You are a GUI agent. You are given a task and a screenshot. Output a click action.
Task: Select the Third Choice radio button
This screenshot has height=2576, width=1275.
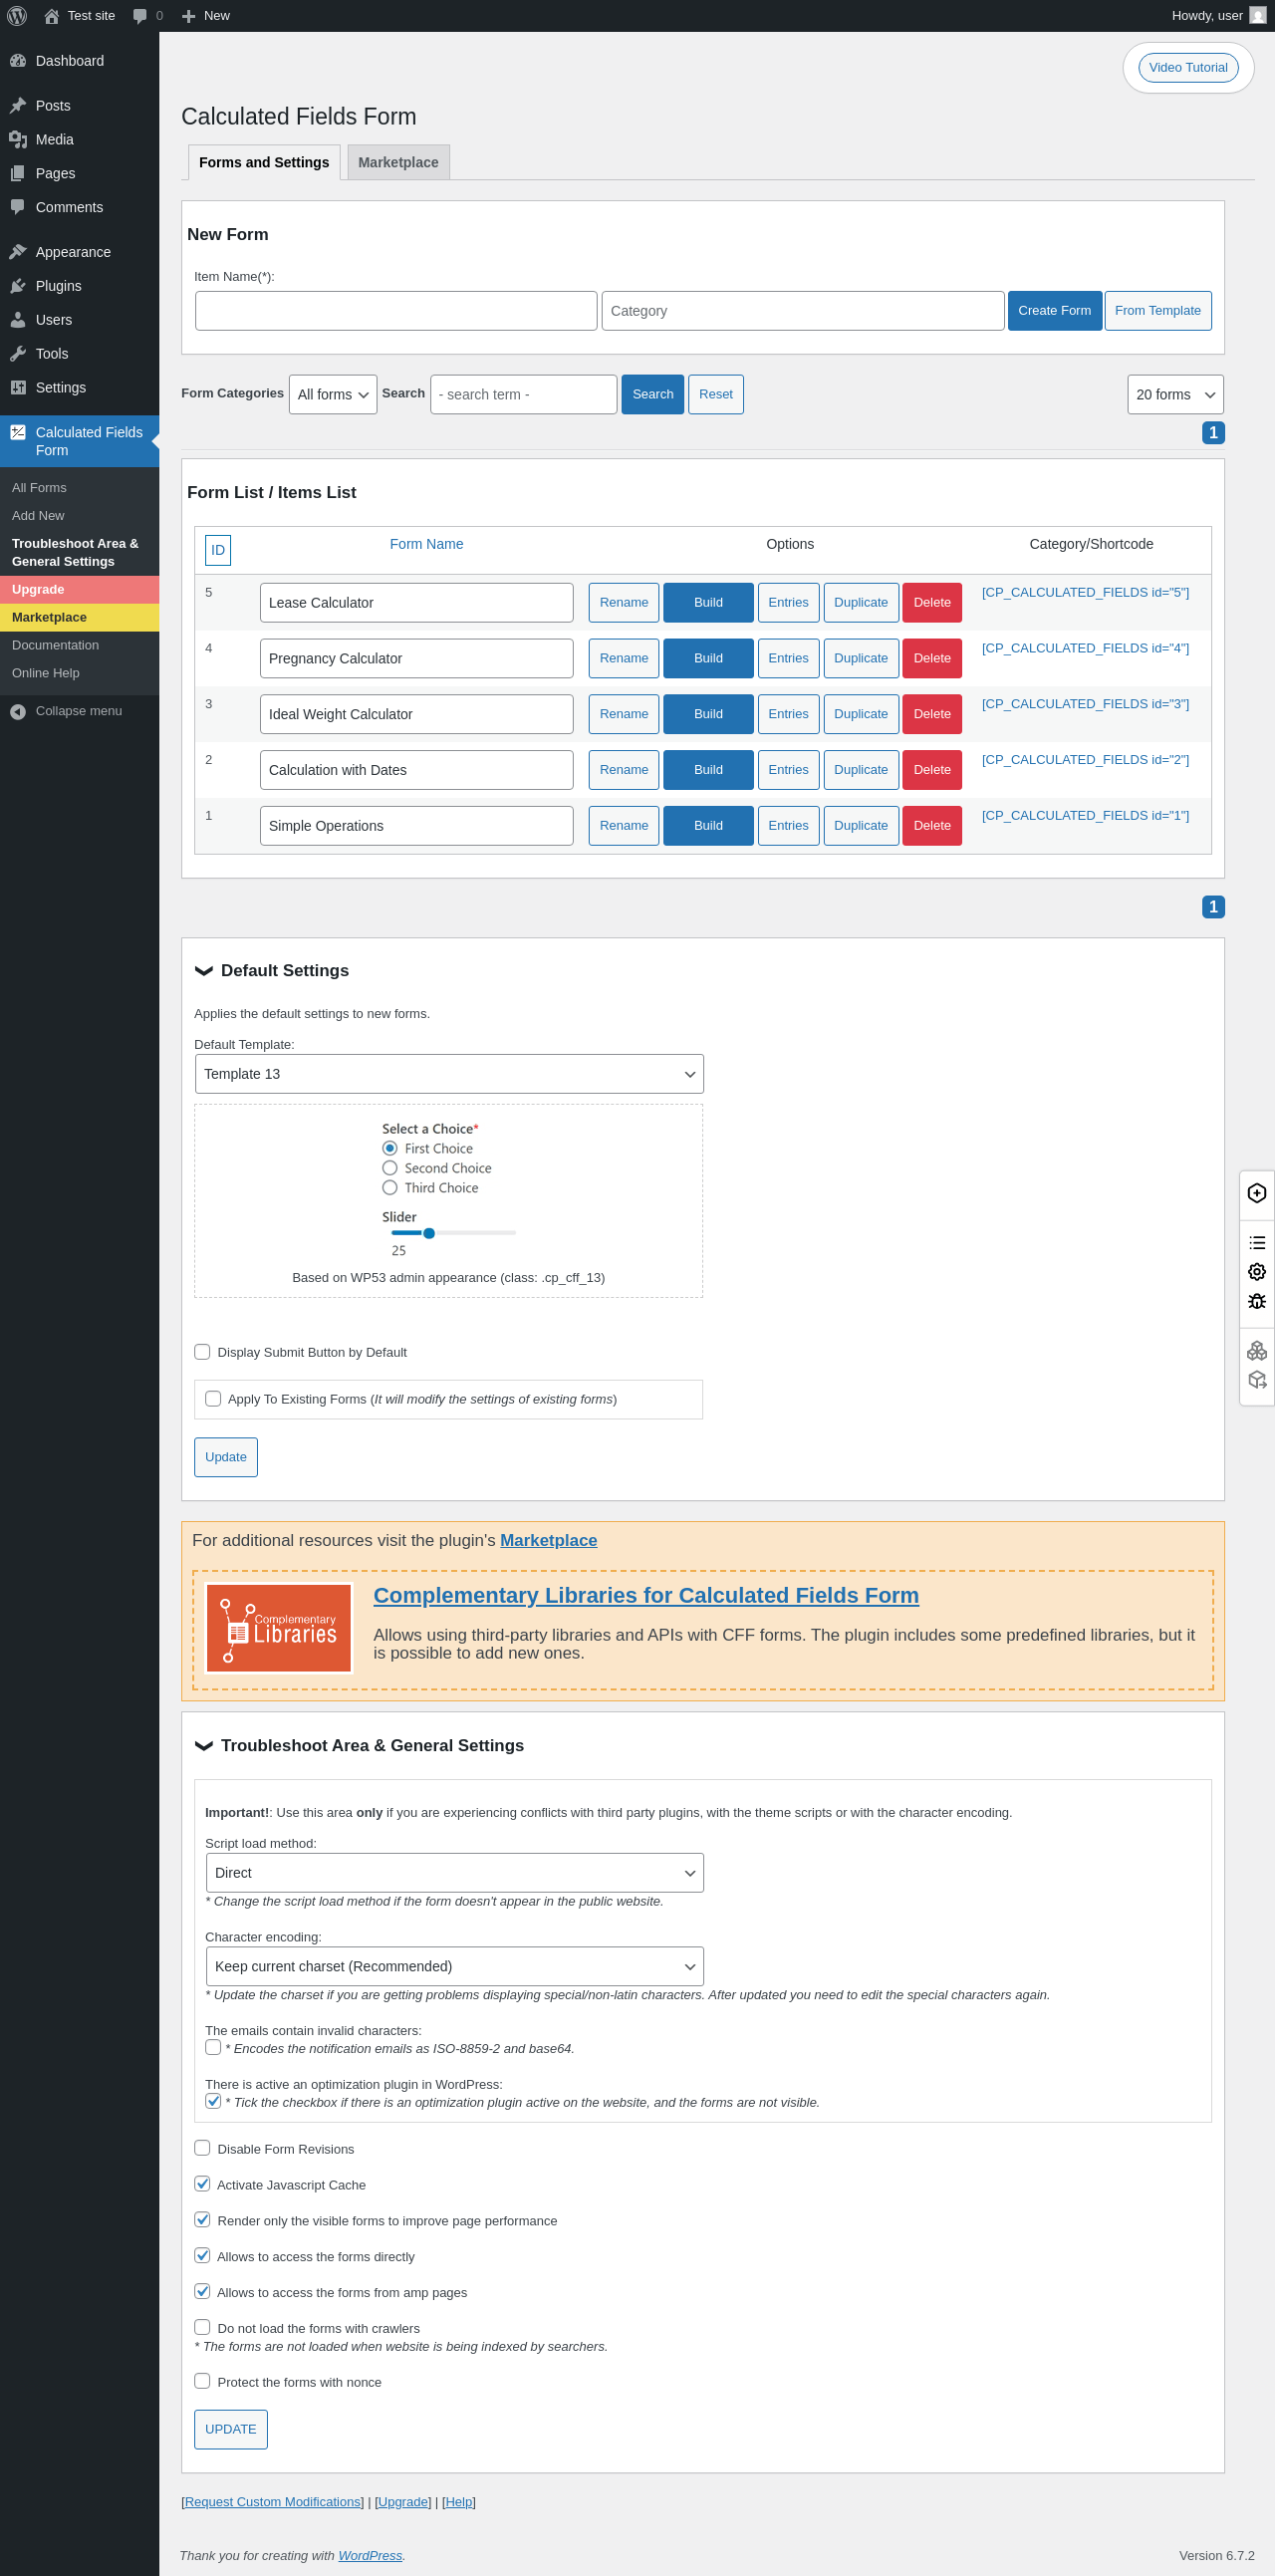click(390, 1188)
